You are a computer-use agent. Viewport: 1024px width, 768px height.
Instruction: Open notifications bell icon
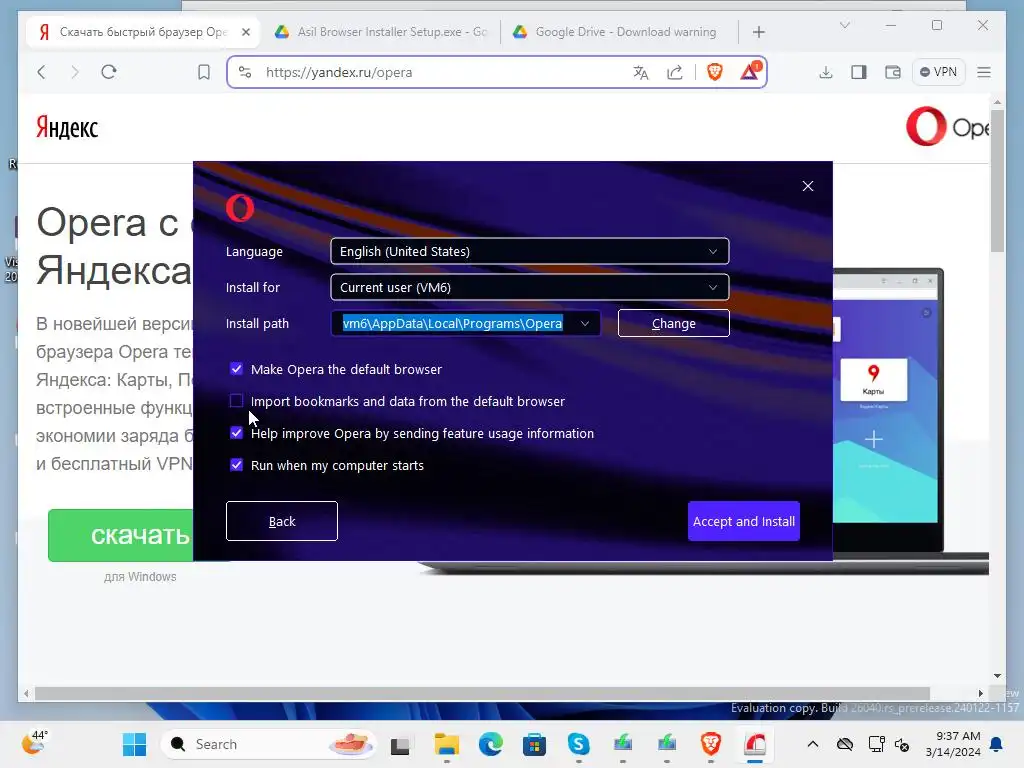[996, 744]
